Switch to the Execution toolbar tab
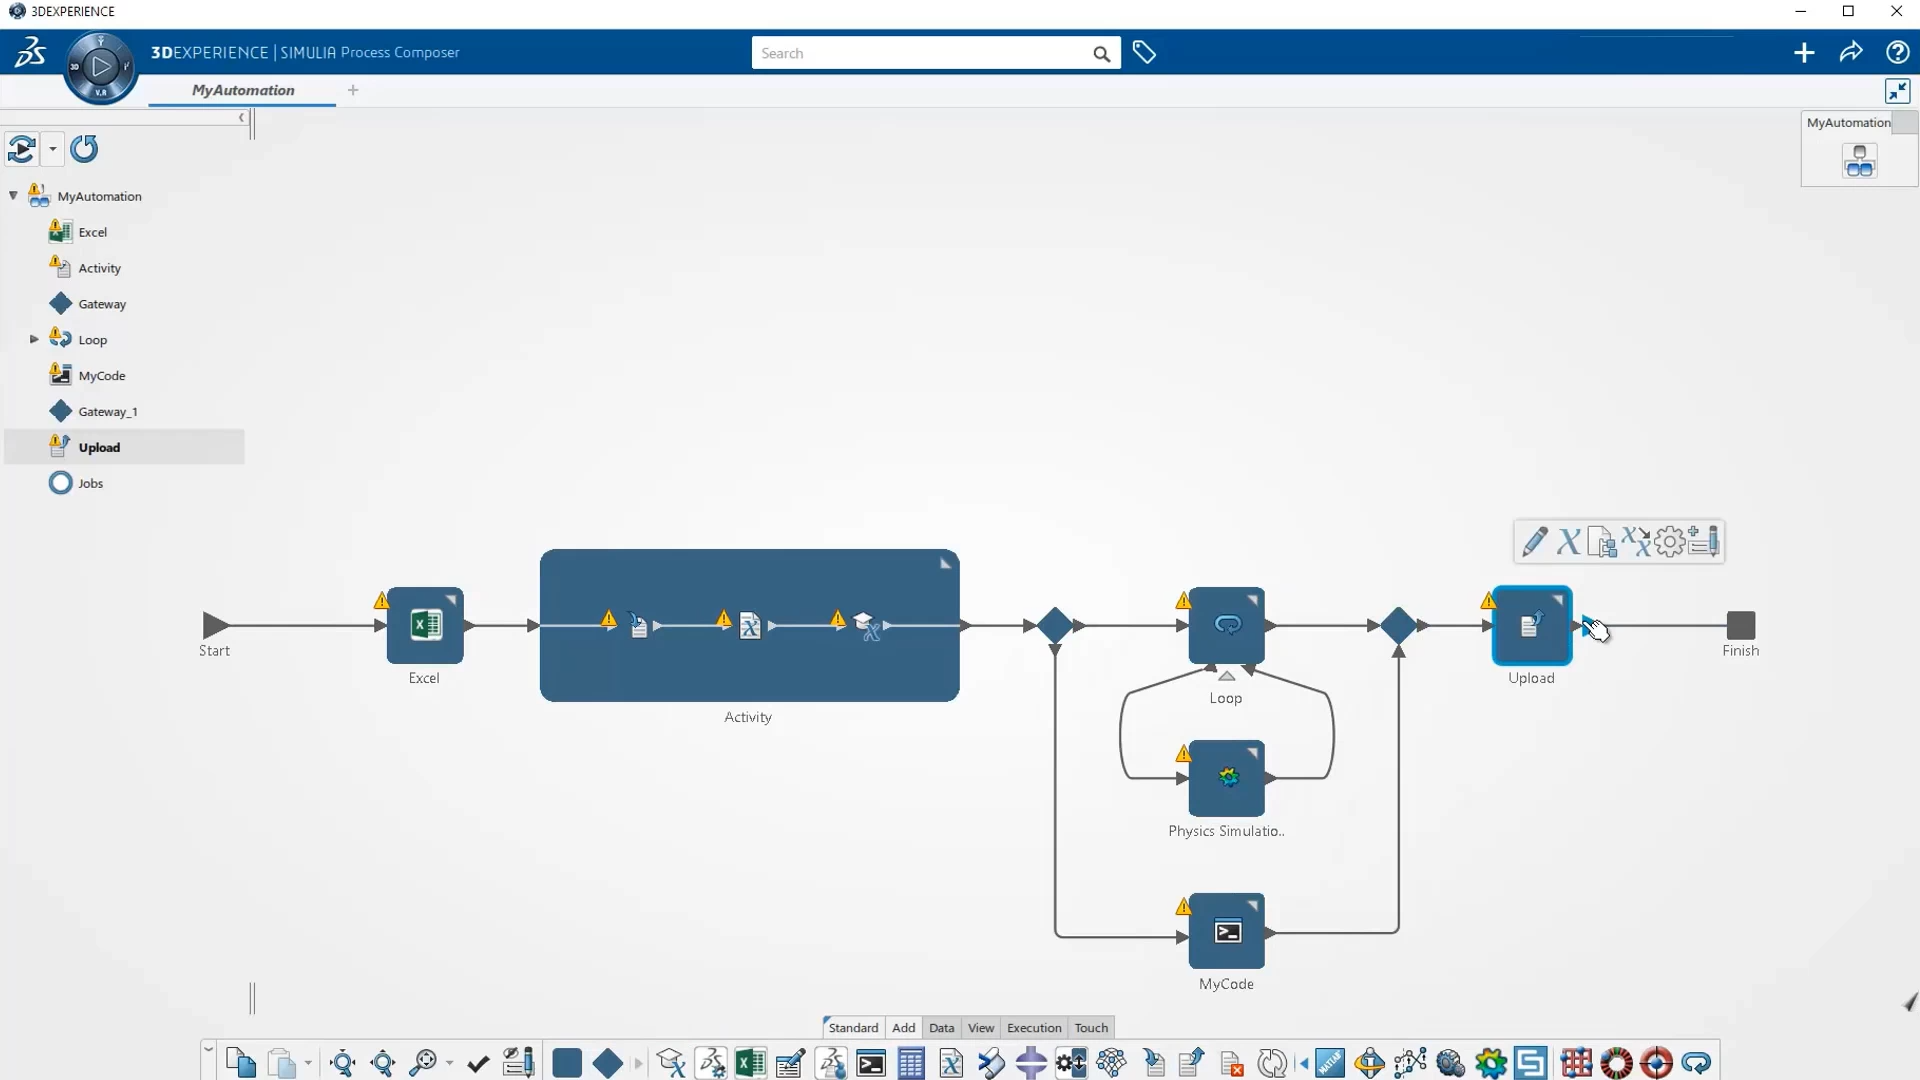This screenshot has width=1920, height=1080. tap(1033, 1028)
